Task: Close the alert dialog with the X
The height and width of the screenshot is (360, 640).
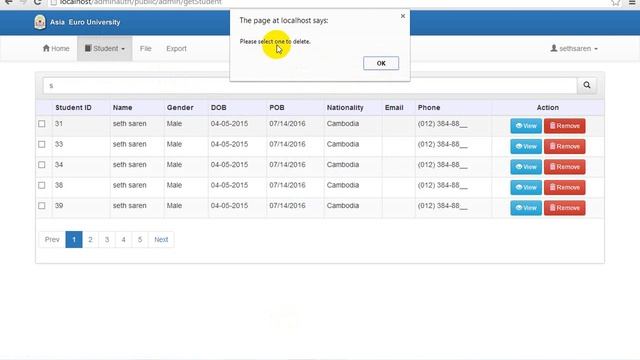Action: (x=403, y=16)
